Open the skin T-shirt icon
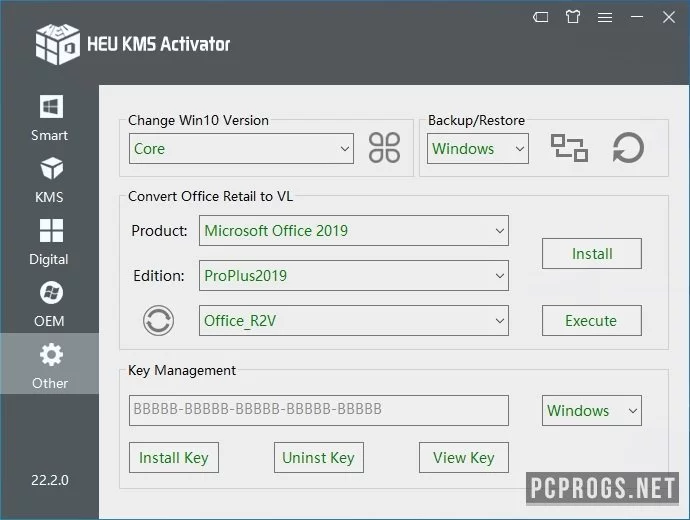This screenshot has width=690, height=520. [573, 17]
